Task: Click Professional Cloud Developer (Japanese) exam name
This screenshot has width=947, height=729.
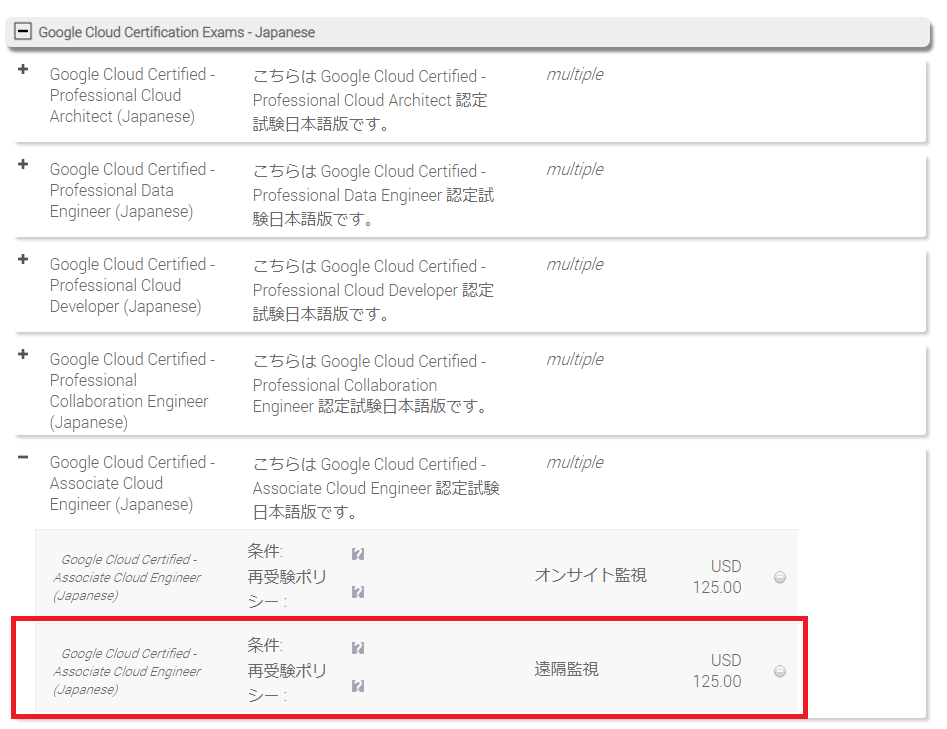Action: [x=132, y=285]
